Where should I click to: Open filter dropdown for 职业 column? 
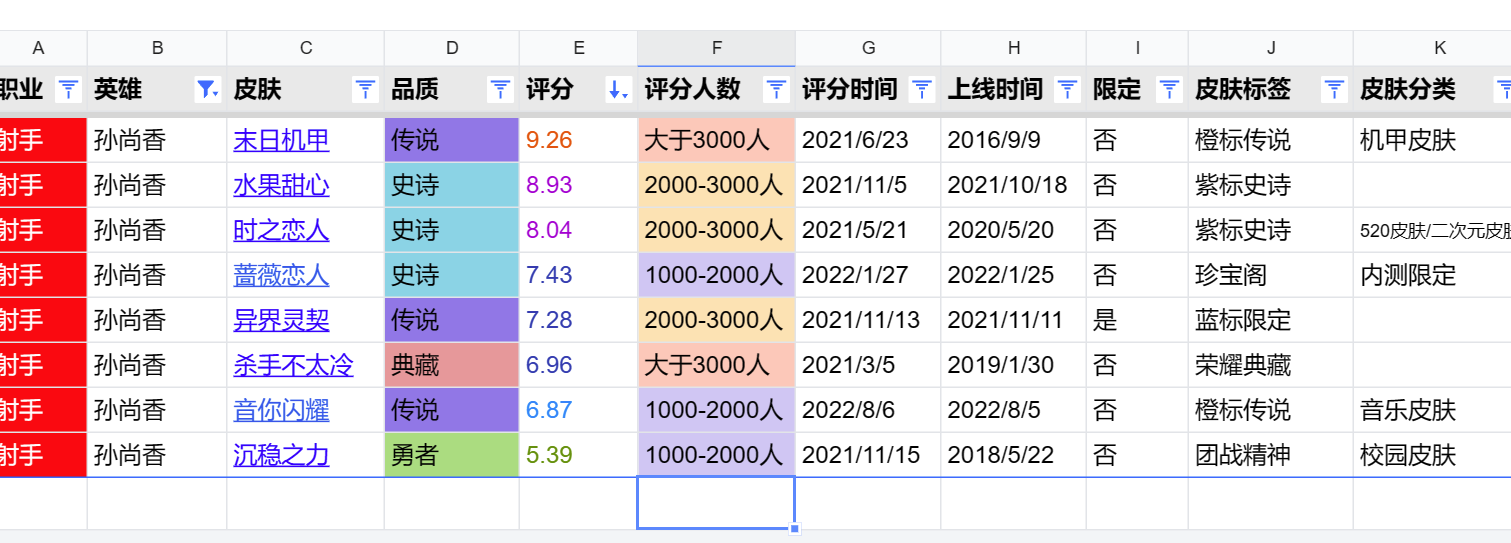point(68,90)
